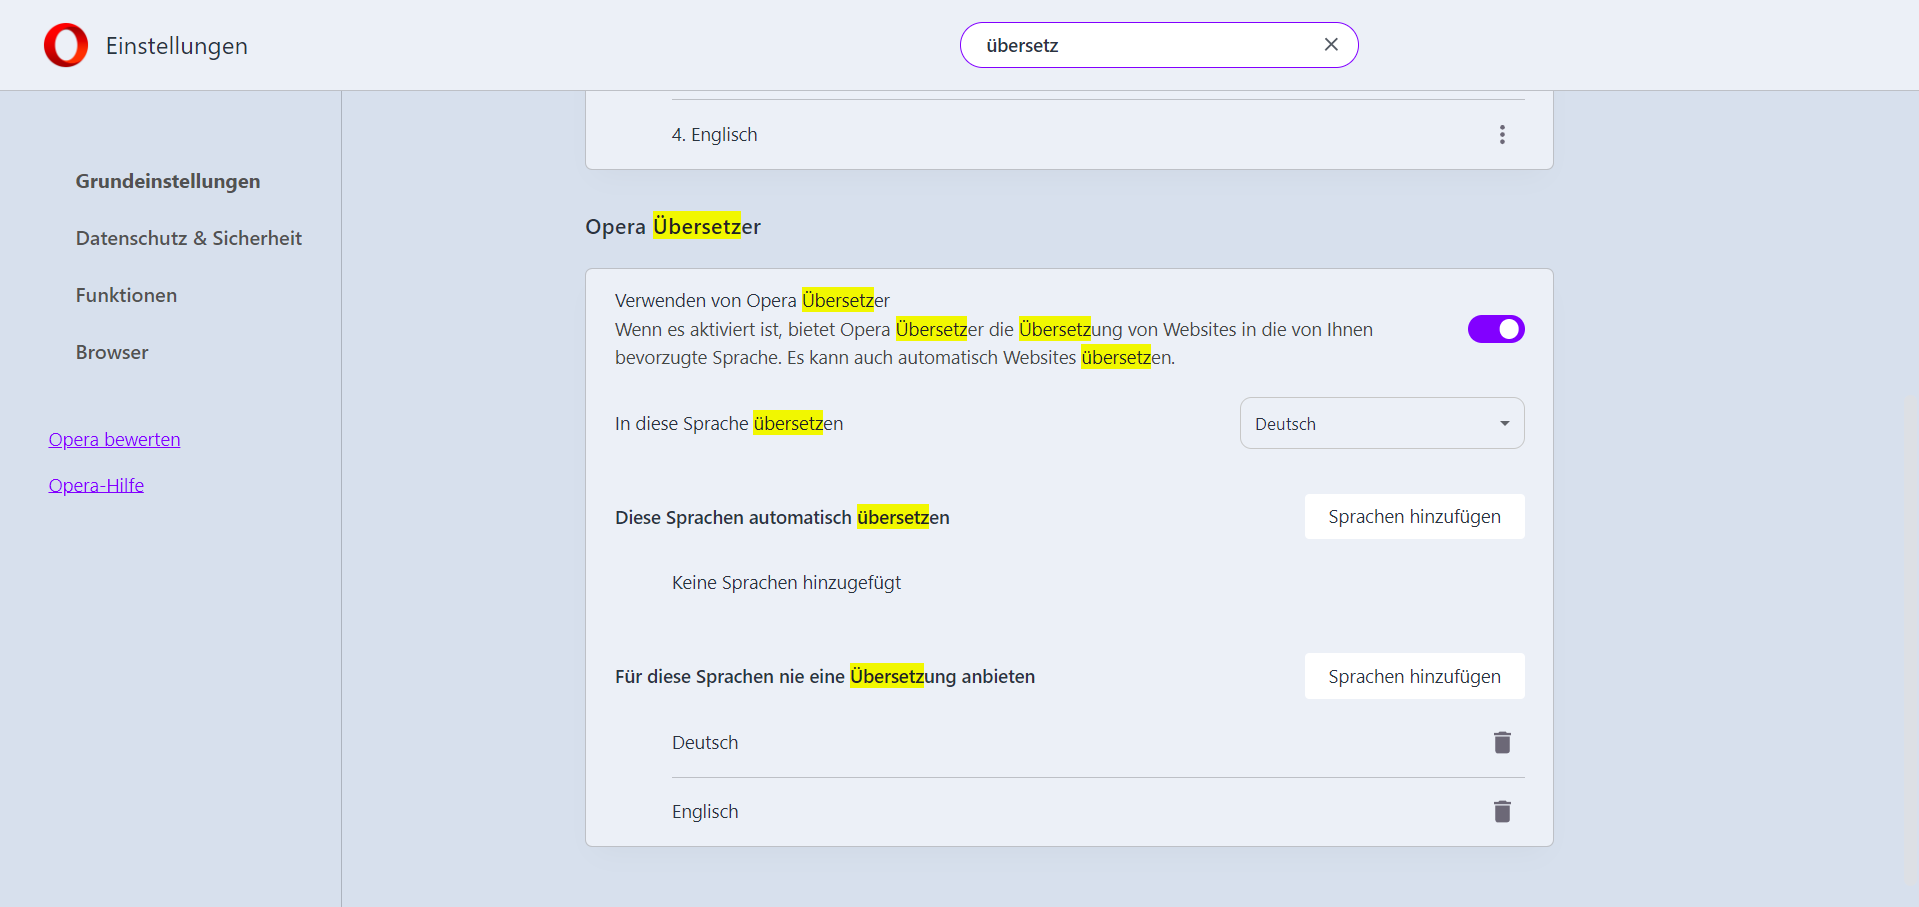This screenshot has height=907, width=1919.
Task: Click the Opera Übersetzer section heading
Action: click(673, 227)
